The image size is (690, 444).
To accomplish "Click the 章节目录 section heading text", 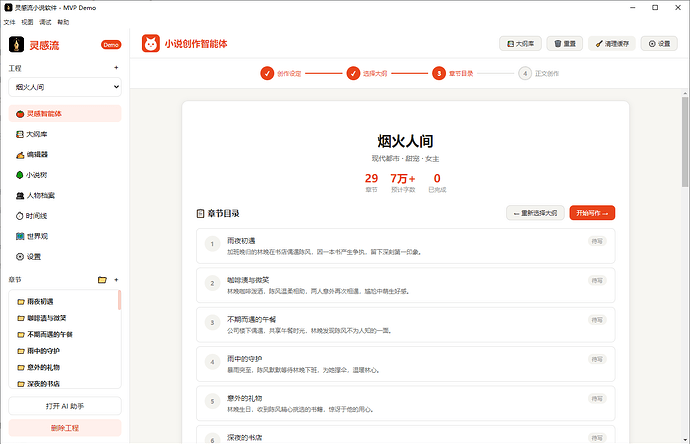I will pyautogui.click(x=224, y=214).
